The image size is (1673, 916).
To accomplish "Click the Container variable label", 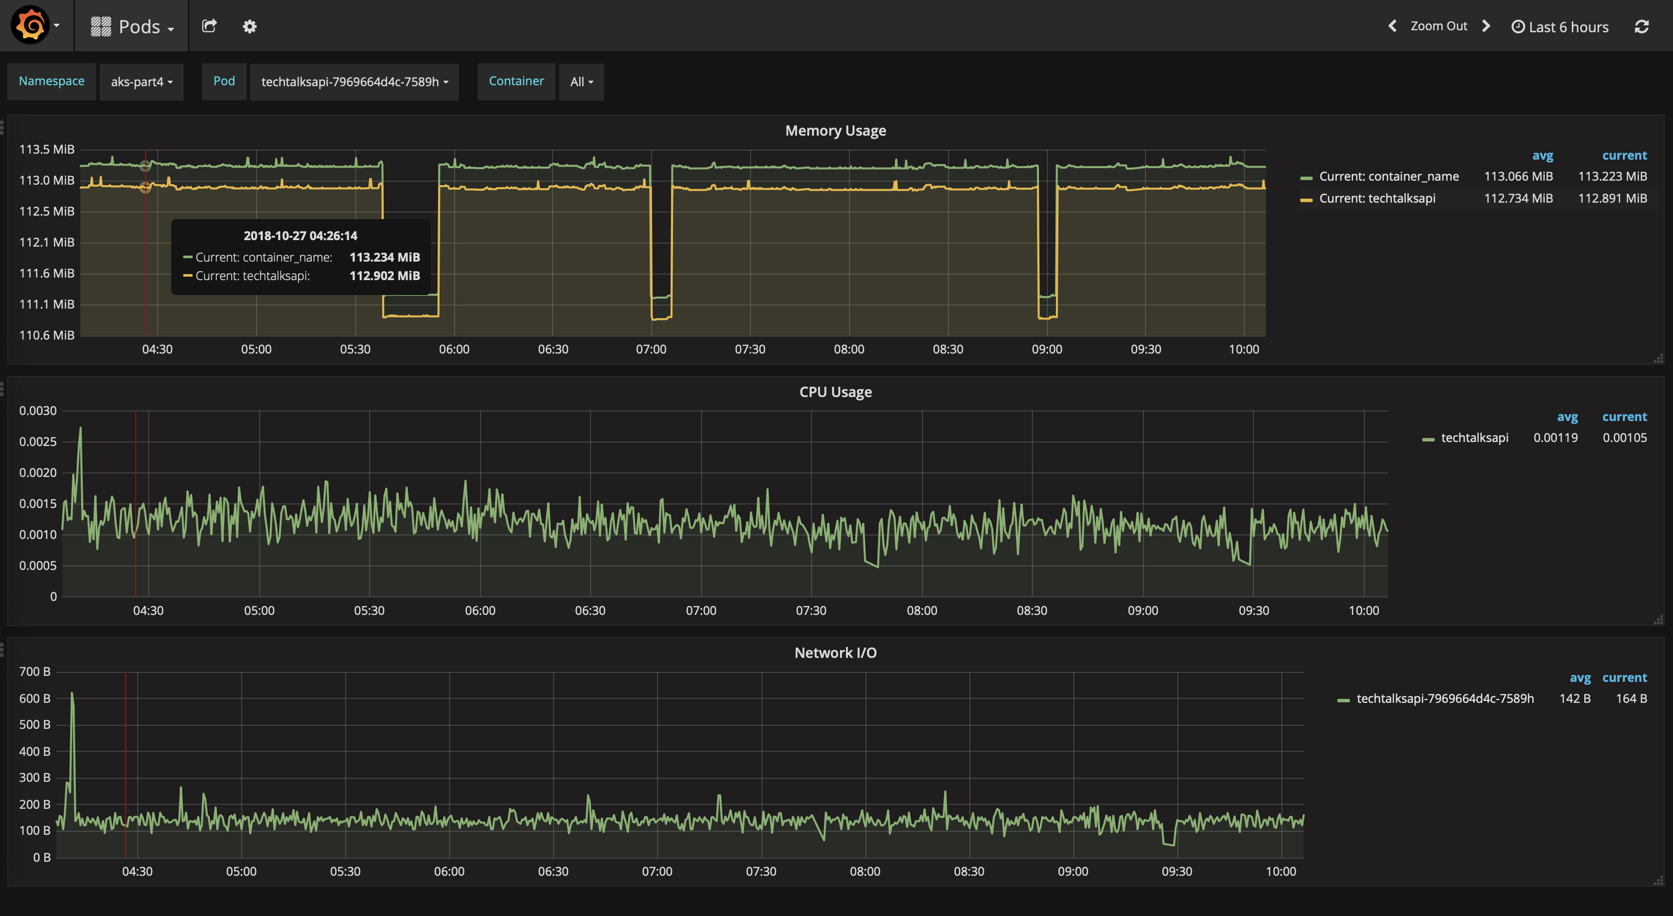I will click(x=516, y=81).
